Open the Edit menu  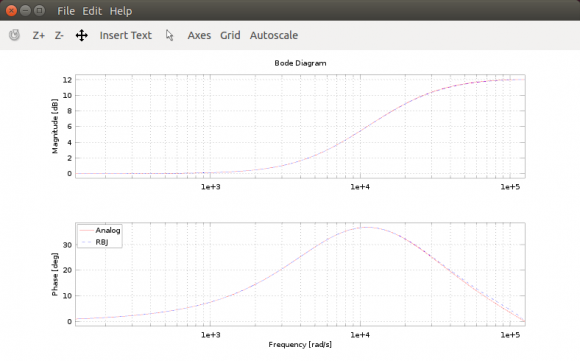92,11
